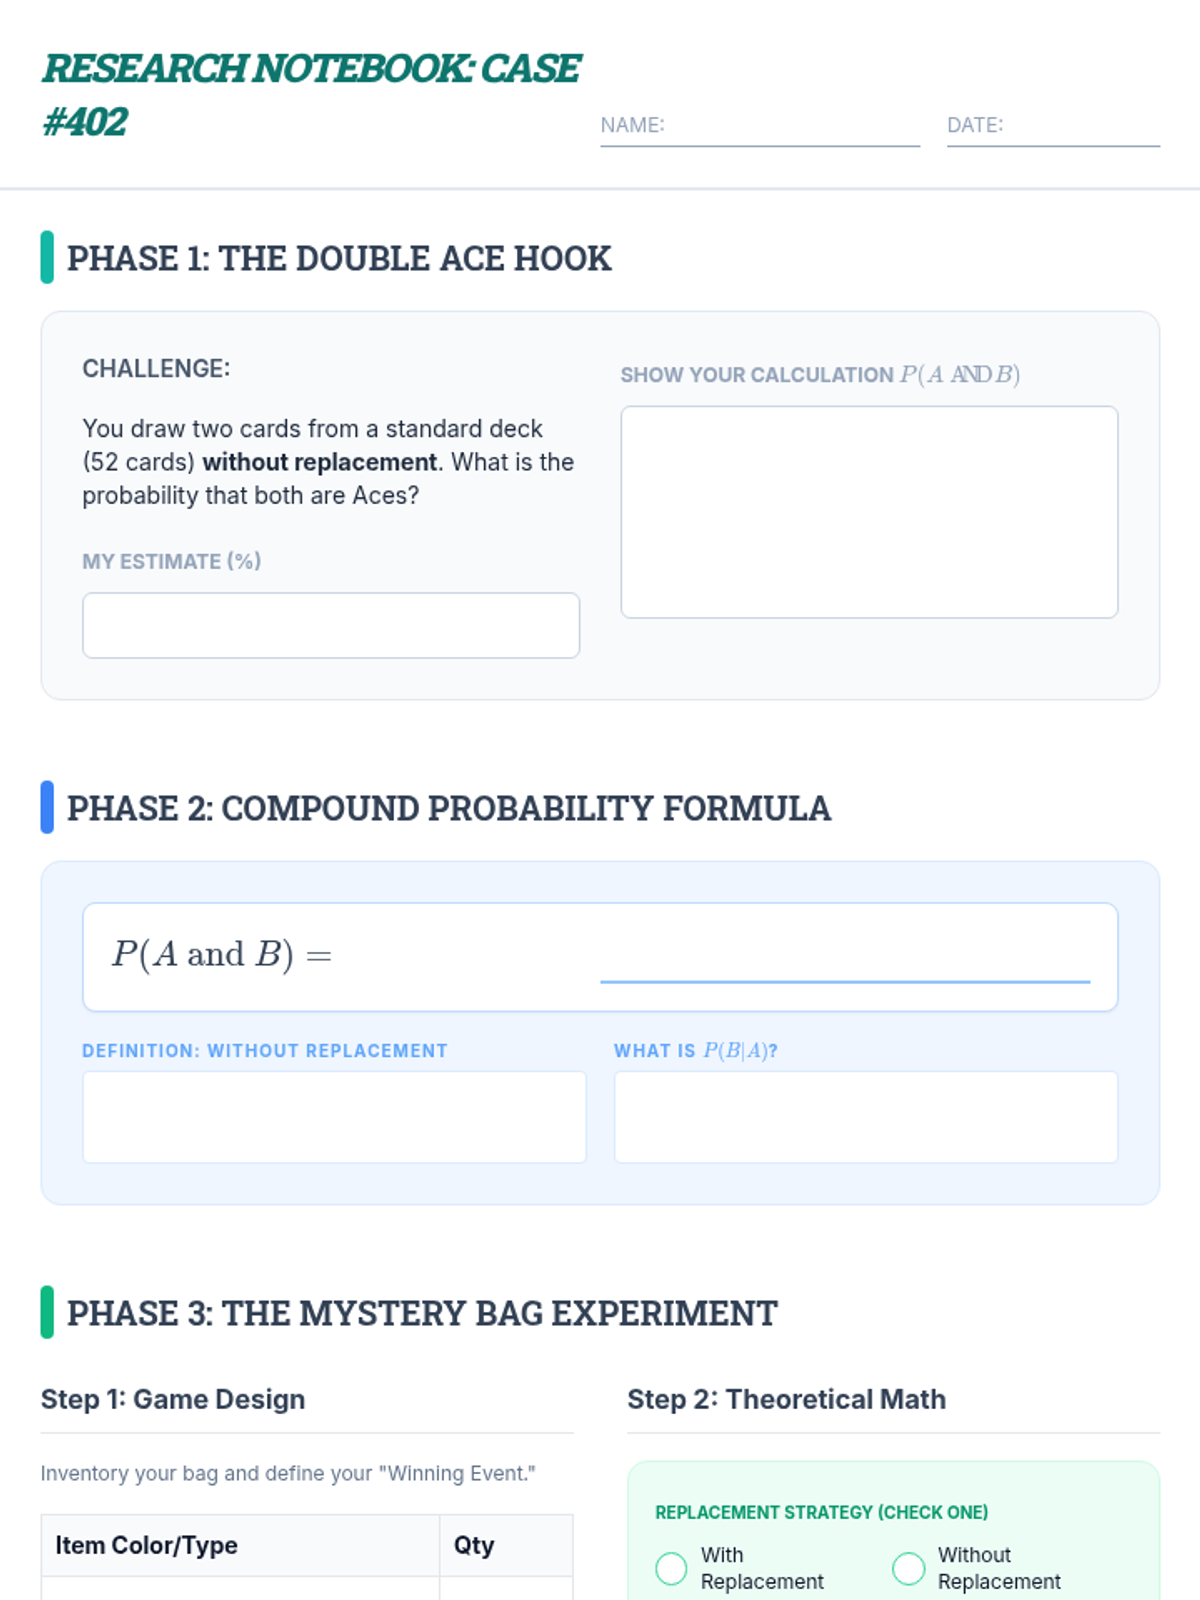
Task: Click the Step 1: Game Design heading
Action: pos(173,1399)
